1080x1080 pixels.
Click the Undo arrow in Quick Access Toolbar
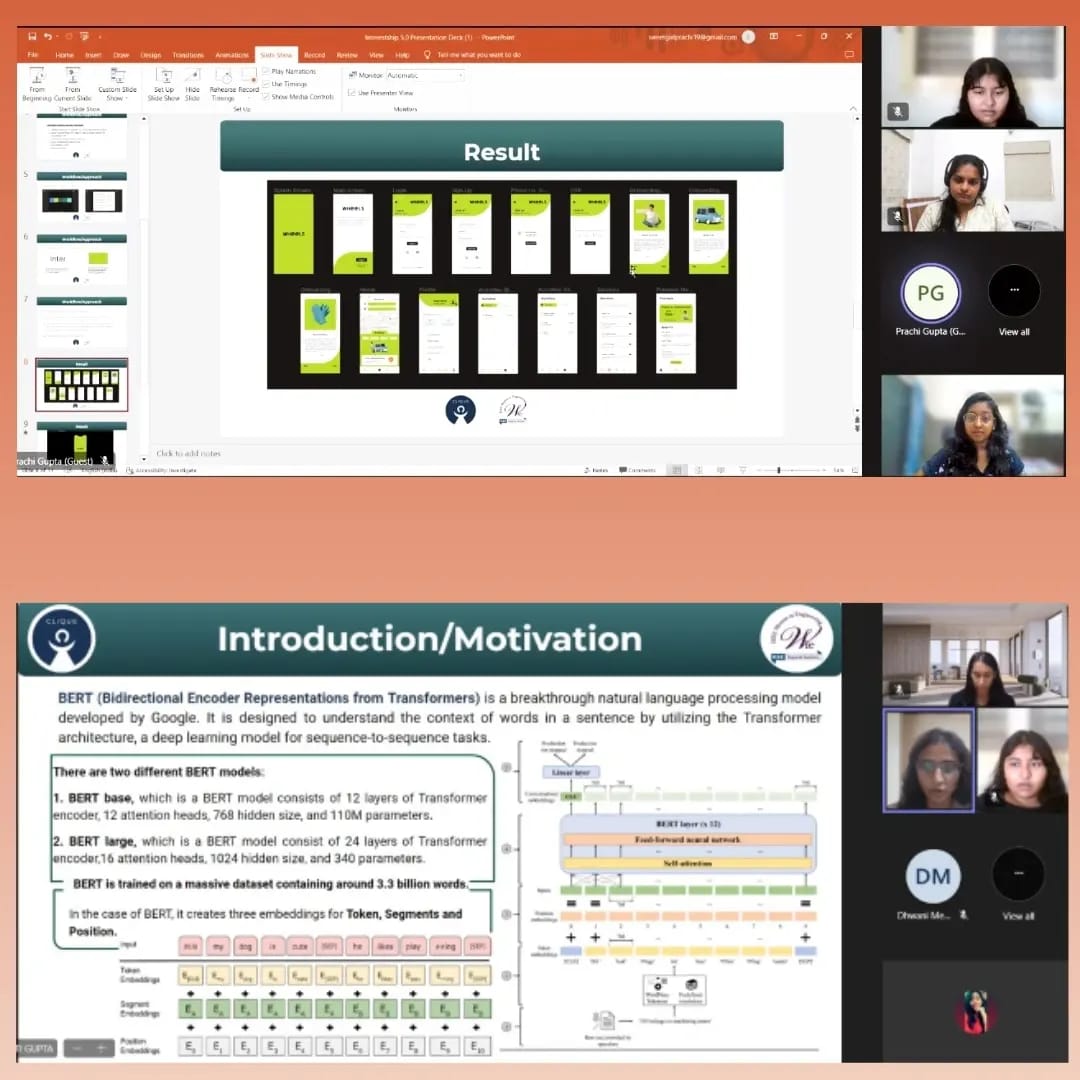pos(48,37)
